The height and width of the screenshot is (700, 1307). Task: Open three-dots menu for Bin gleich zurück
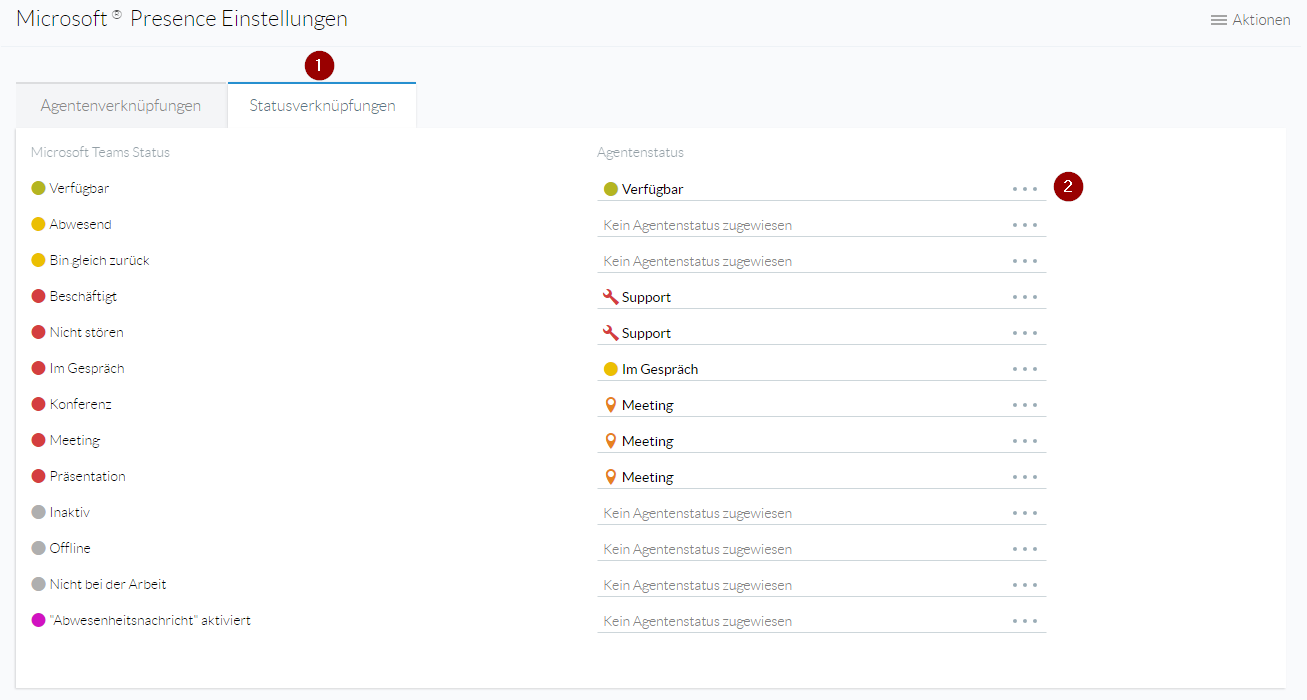1025,261
